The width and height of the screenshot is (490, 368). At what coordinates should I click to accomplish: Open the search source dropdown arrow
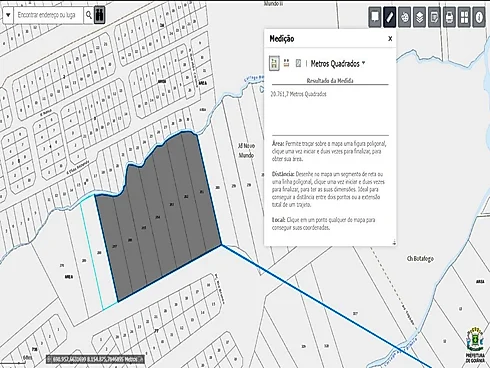coord(8,15)
